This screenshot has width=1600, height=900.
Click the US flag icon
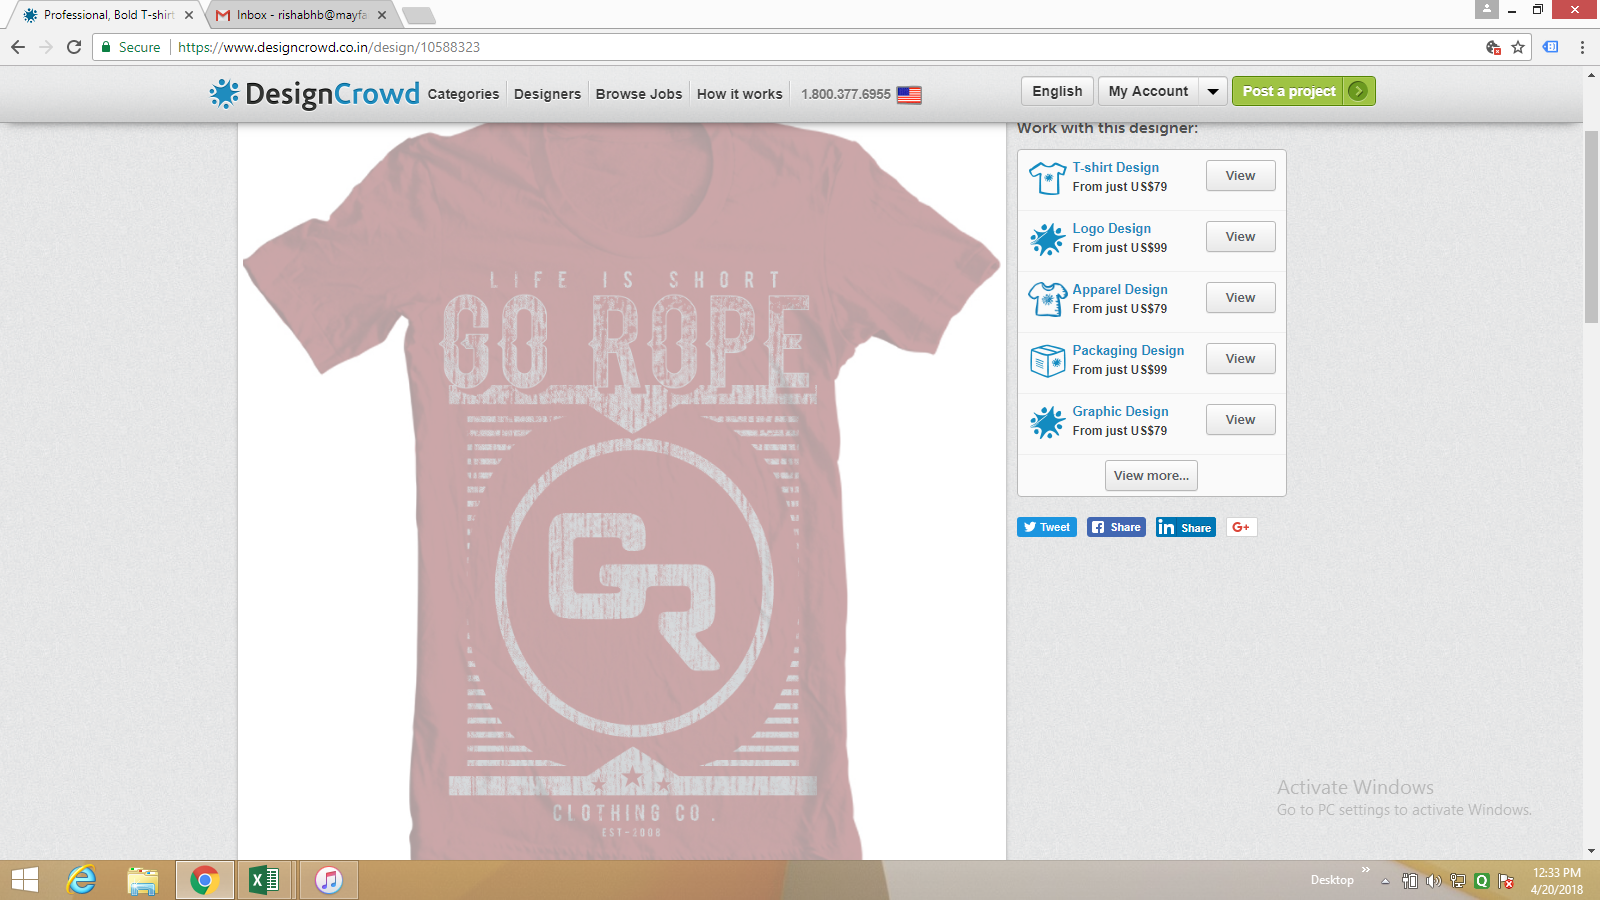pos(909,94)
